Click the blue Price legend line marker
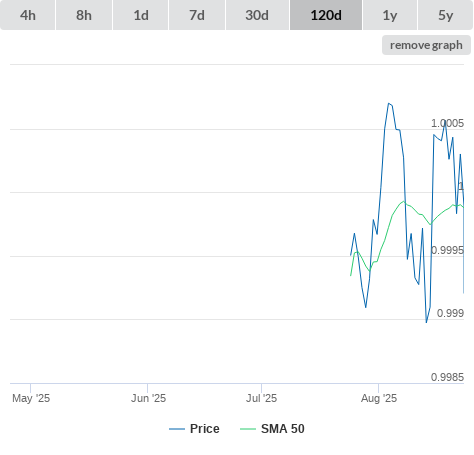The image size is (474, 455). (177, 429)
